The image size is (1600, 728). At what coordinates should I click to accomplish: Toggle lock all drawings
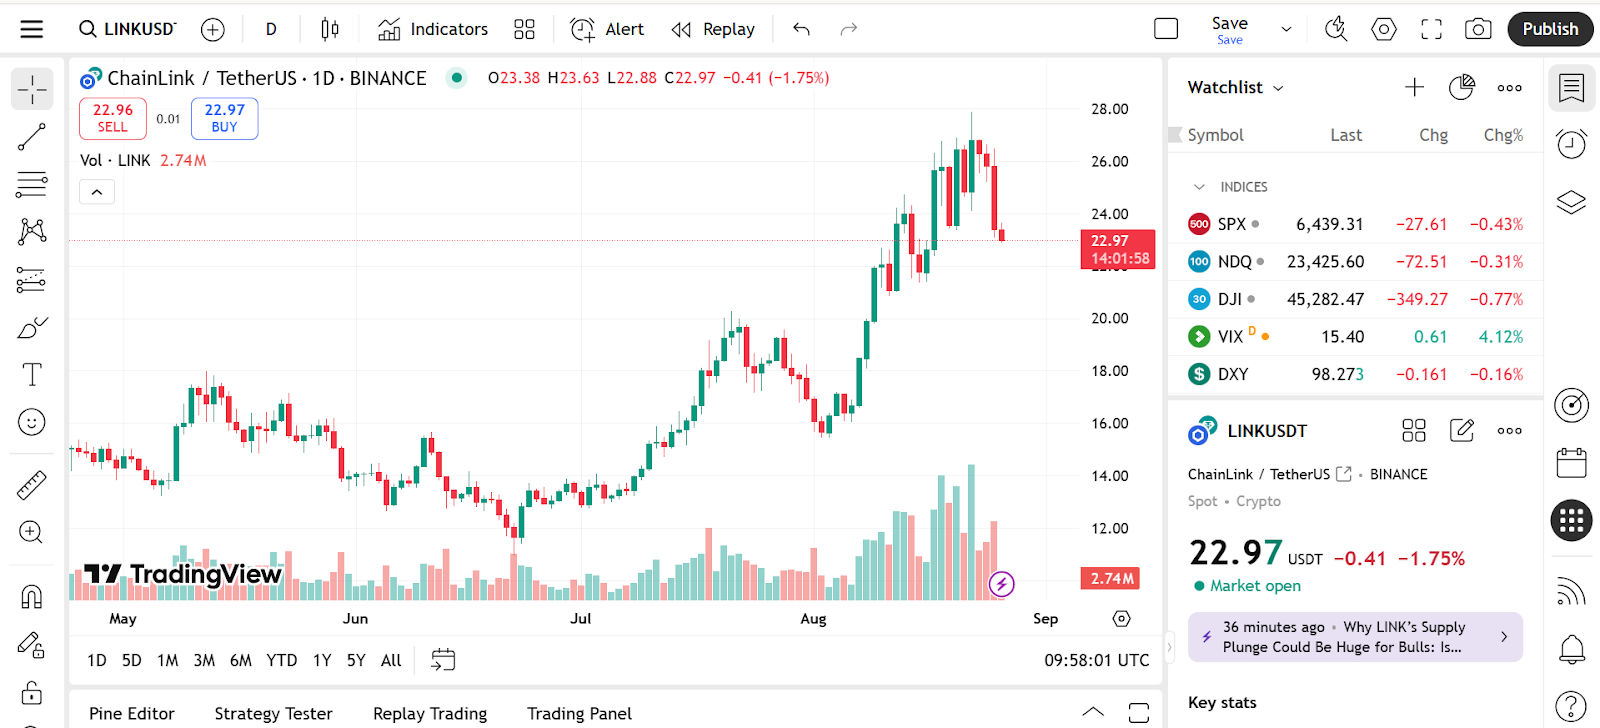(x=32, y=692)
